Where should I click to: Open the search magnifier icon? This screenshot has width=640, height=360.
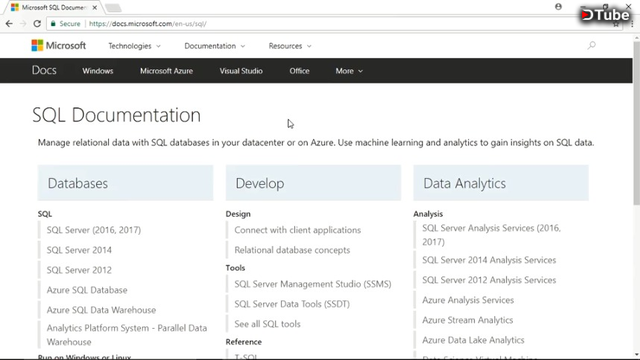[x=591, y=45]
